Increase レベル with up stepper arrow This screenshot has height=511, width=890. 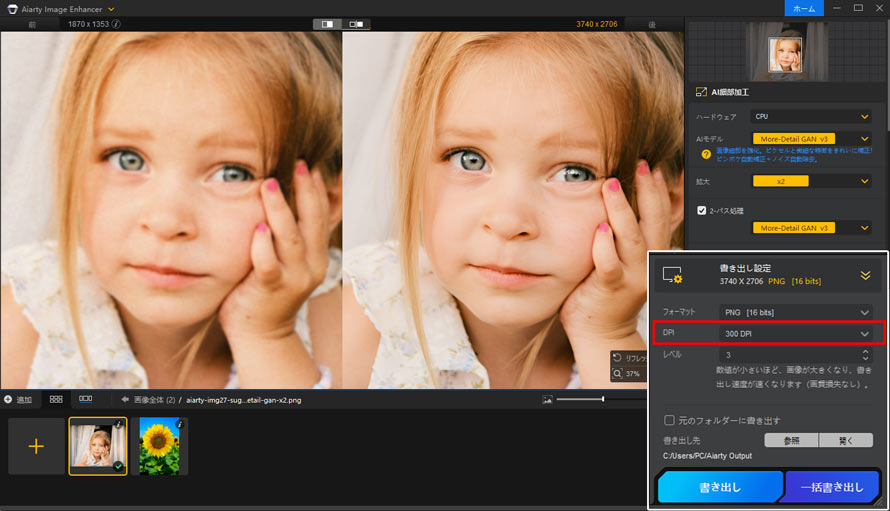point(865,351)
